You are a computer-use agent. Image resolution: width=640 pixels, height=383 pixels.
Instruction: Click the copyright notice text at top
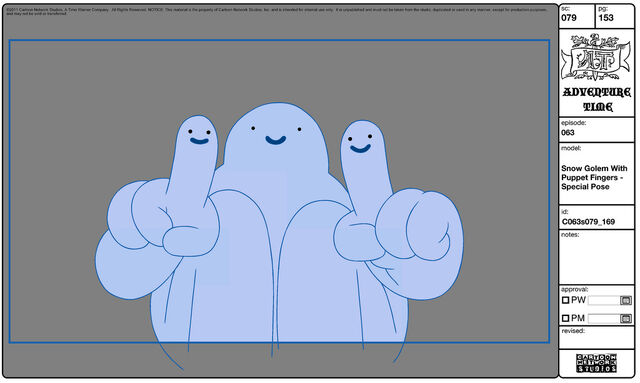pyautogui.click(x=278, y=11)
